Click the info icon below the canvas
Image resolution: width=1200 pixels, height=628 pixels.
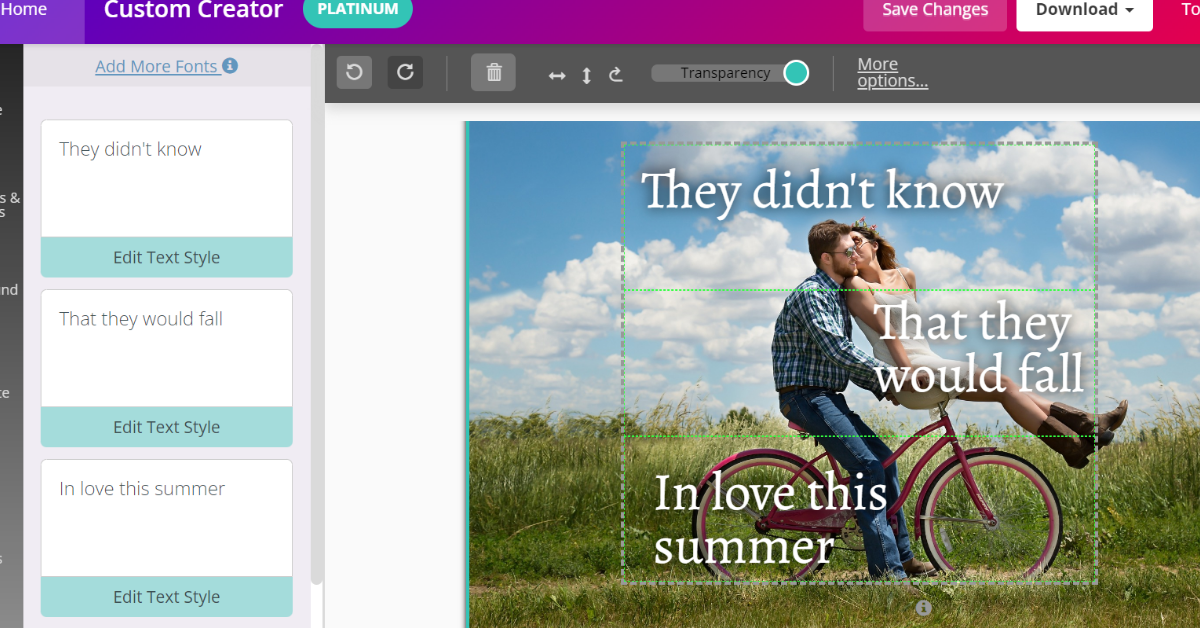click(x=923, y=608)
